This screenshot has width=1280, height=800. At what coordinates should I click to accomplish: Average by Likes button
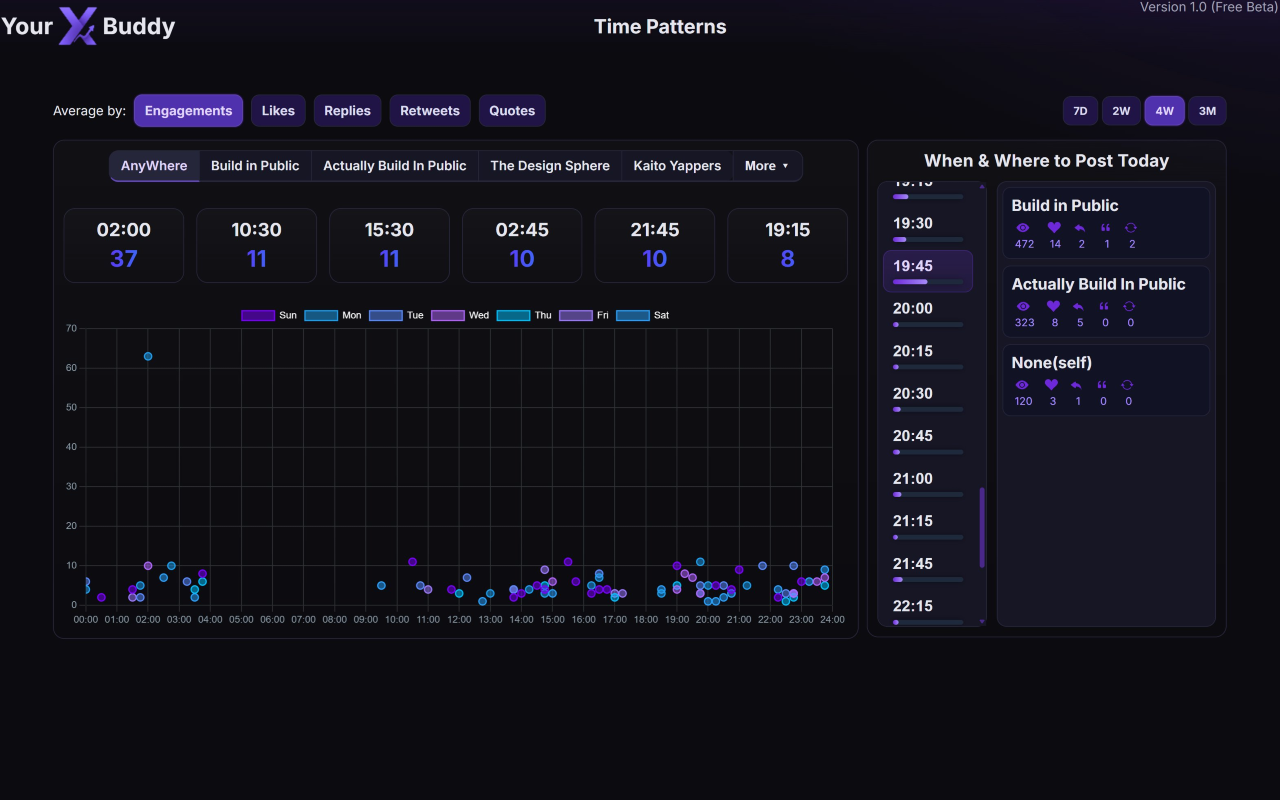pos(278,111)
